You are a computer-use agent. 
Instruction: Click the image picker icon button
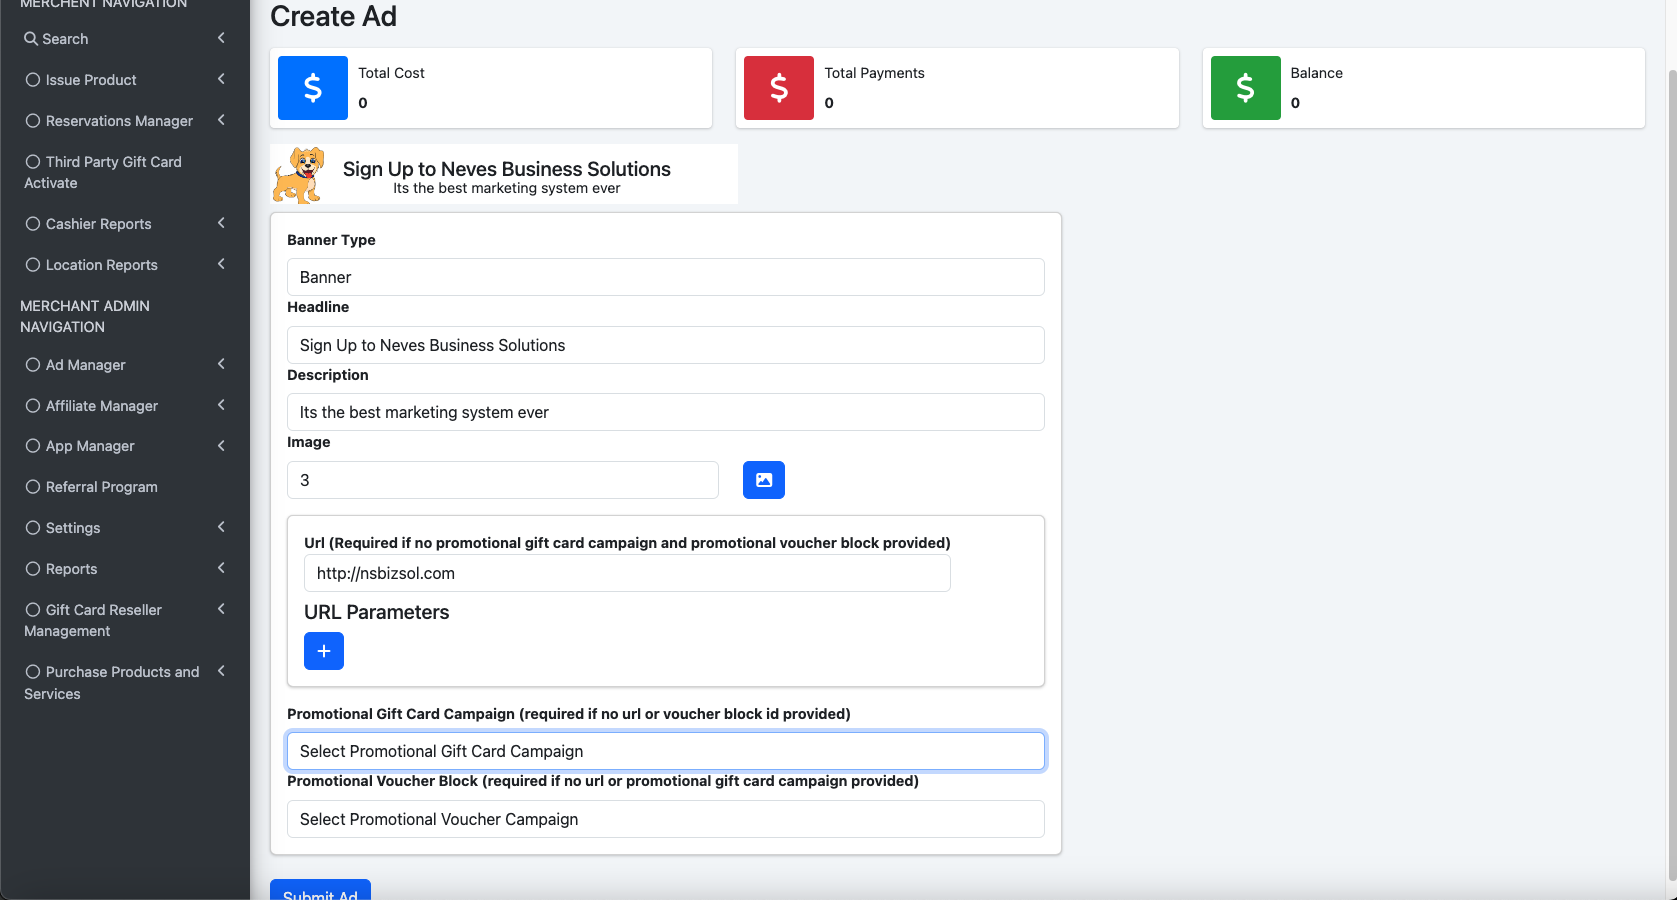point(764,480)
